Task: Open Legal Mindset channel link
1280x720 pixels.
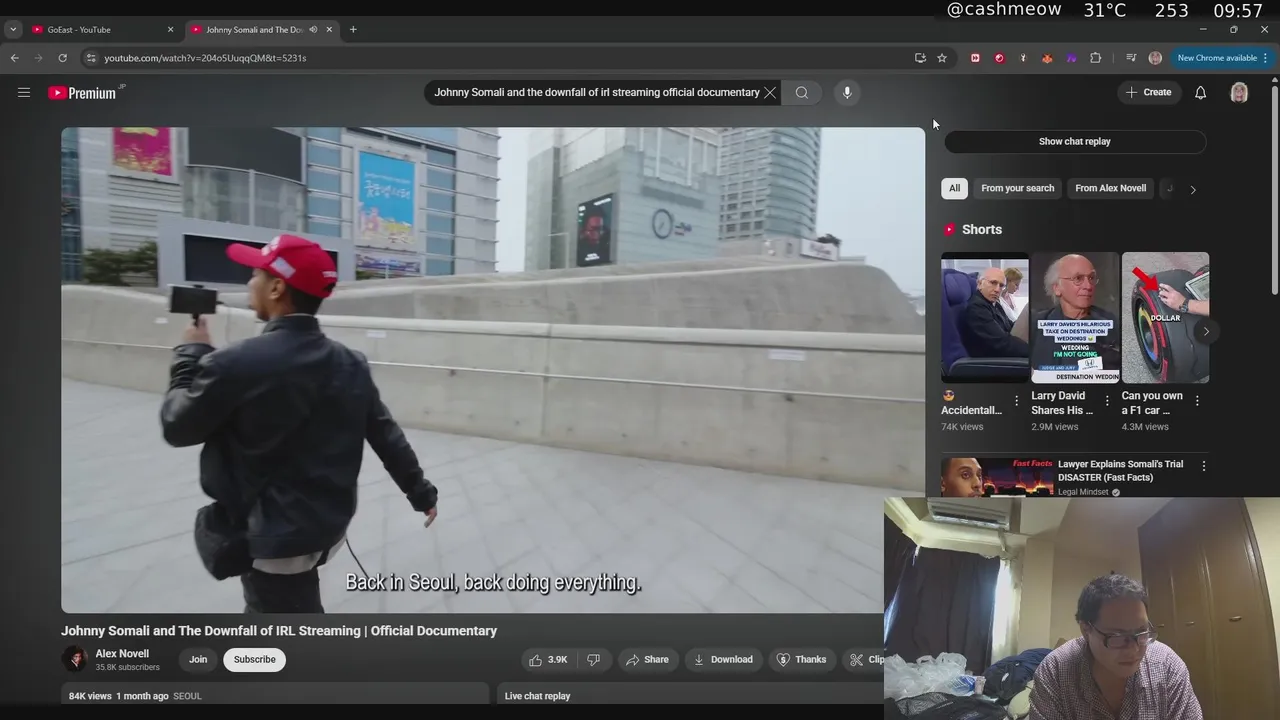Action: (x=1083, y=492)
